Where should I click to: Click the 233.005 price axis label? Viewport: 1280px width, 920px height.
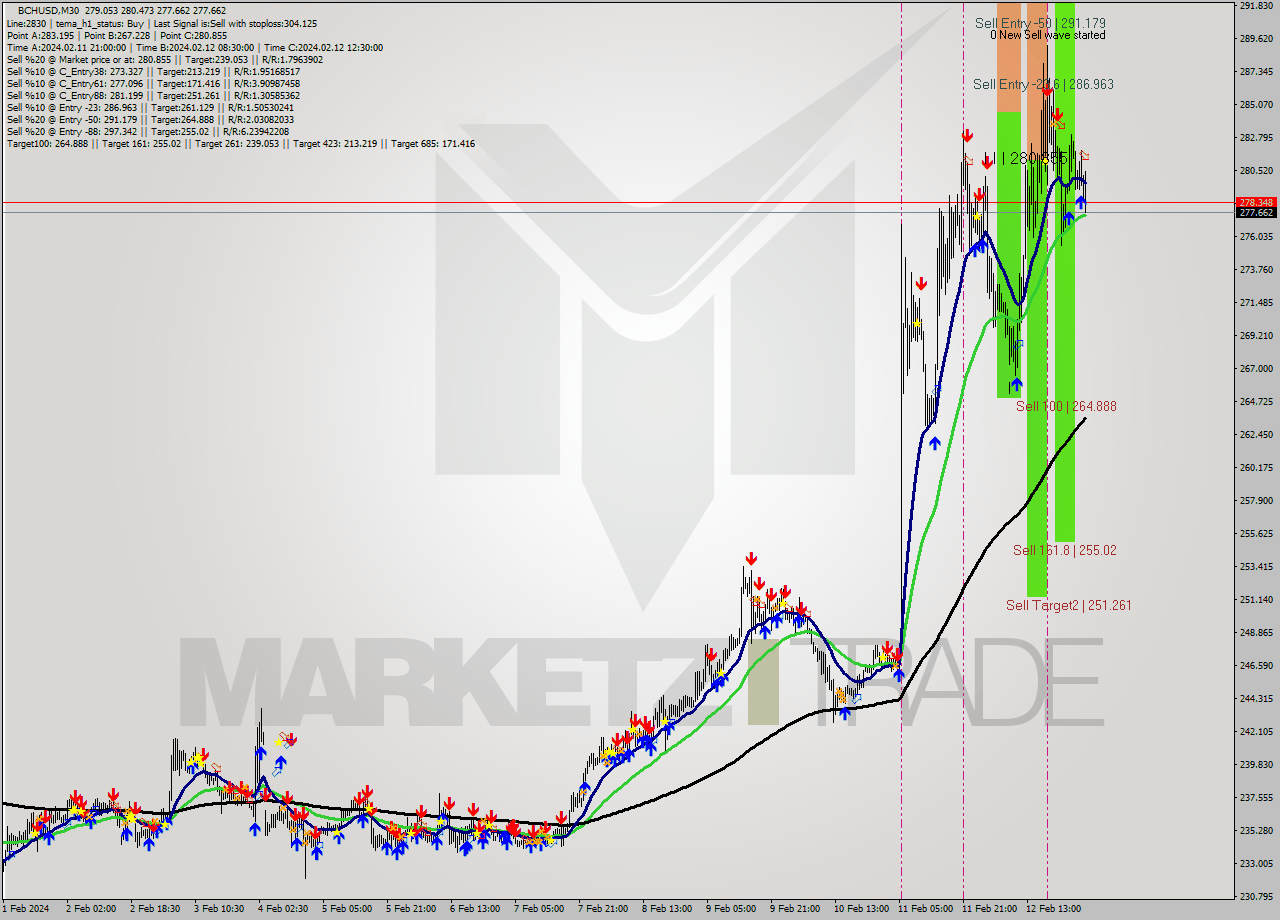[x=1256, y=863]
